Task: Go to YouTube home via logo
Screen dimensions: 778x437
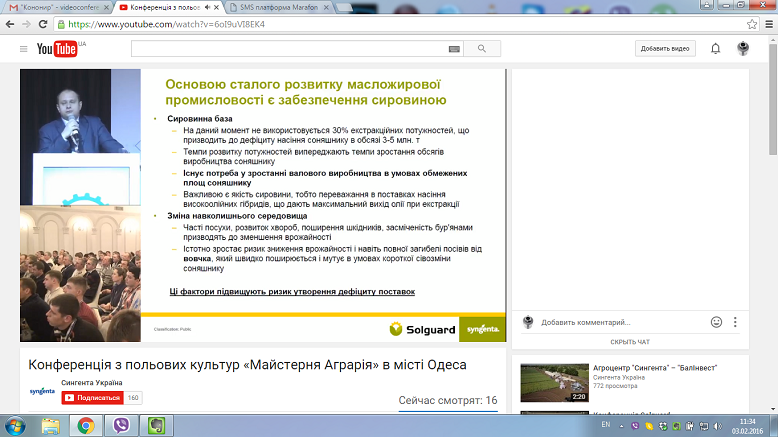Action: pyautogui.click(x=57, y=49)
